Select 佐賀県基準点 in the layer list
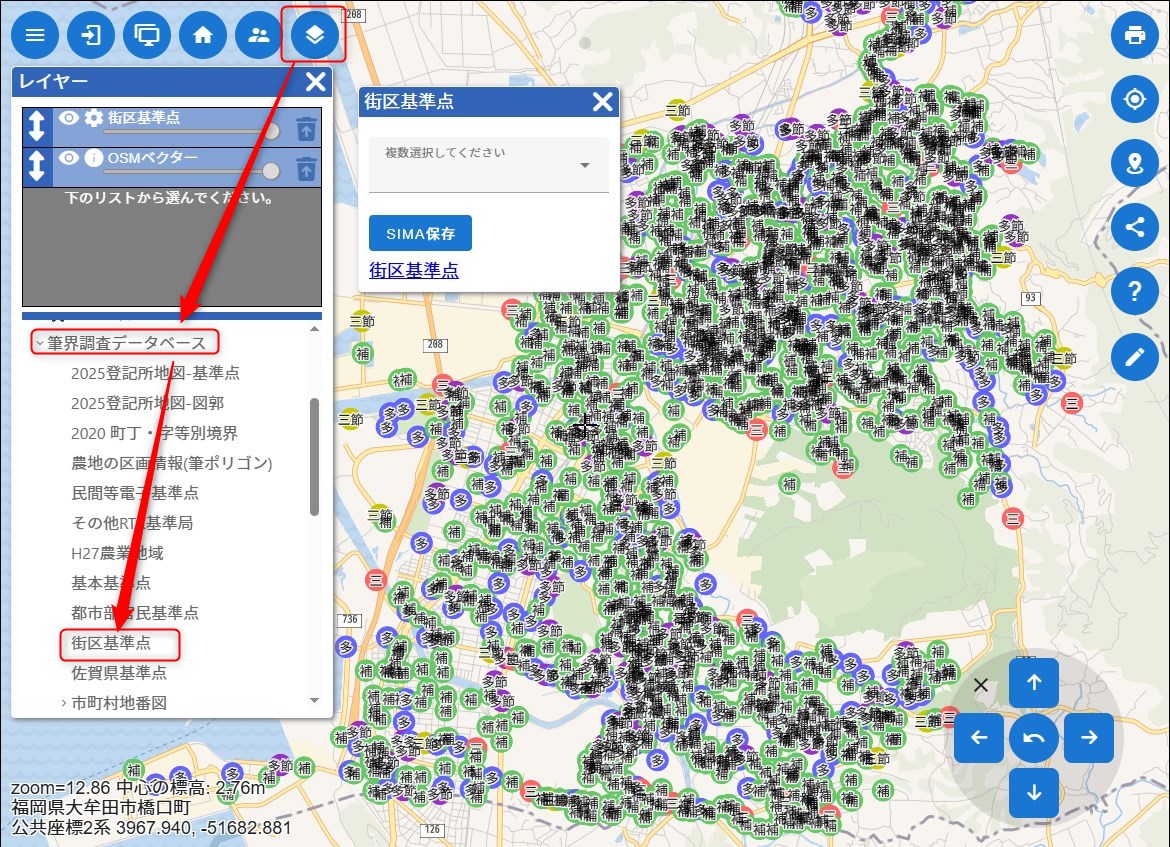Screen dimensions: 1170x847 point(119,673)
